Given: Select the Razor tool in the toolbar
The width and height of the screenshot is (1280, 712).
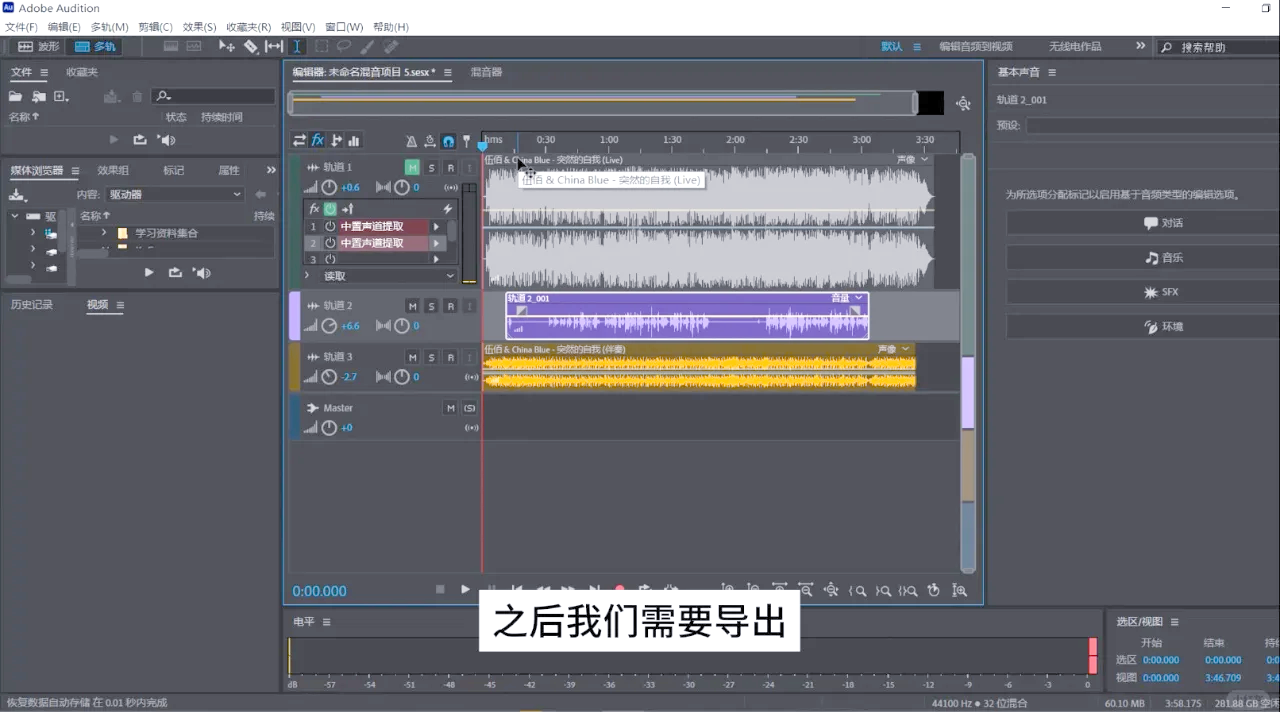Looking at the screenshot, I should [x=251, y=46].
